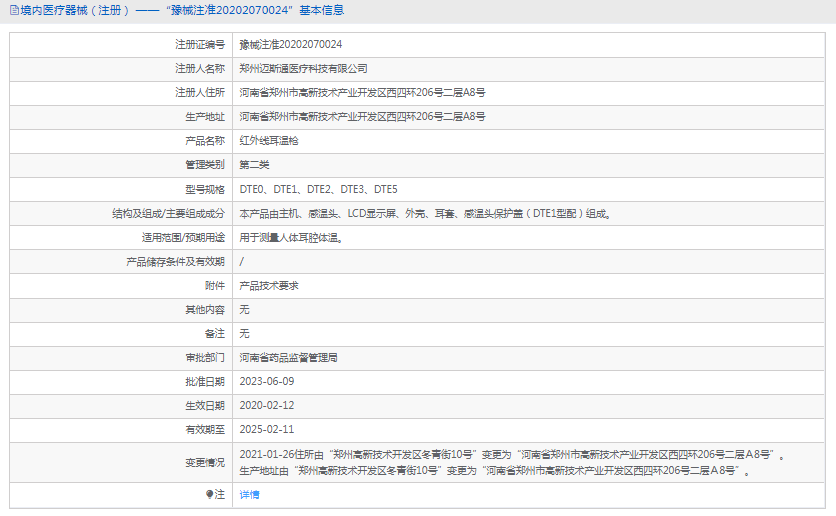
Task: Click the structure composition description text
Action: (x=425, y=213)
